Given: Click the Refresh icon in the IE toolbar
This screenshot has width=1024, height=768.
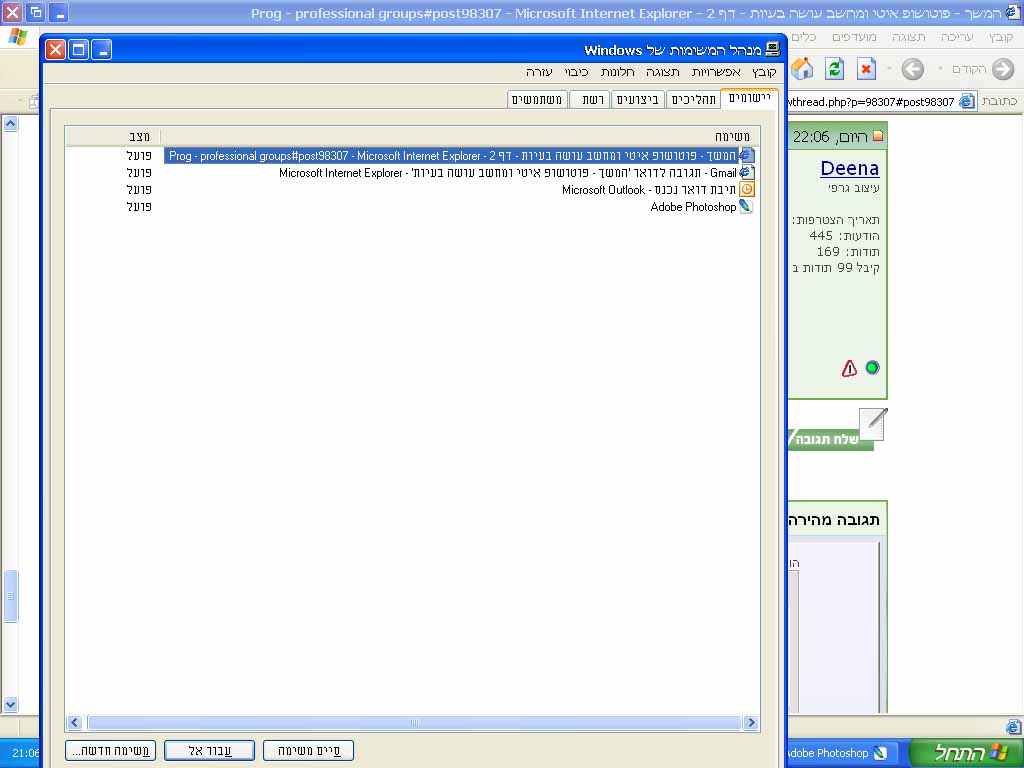Looking at the screenshot, I should (834, 69).
